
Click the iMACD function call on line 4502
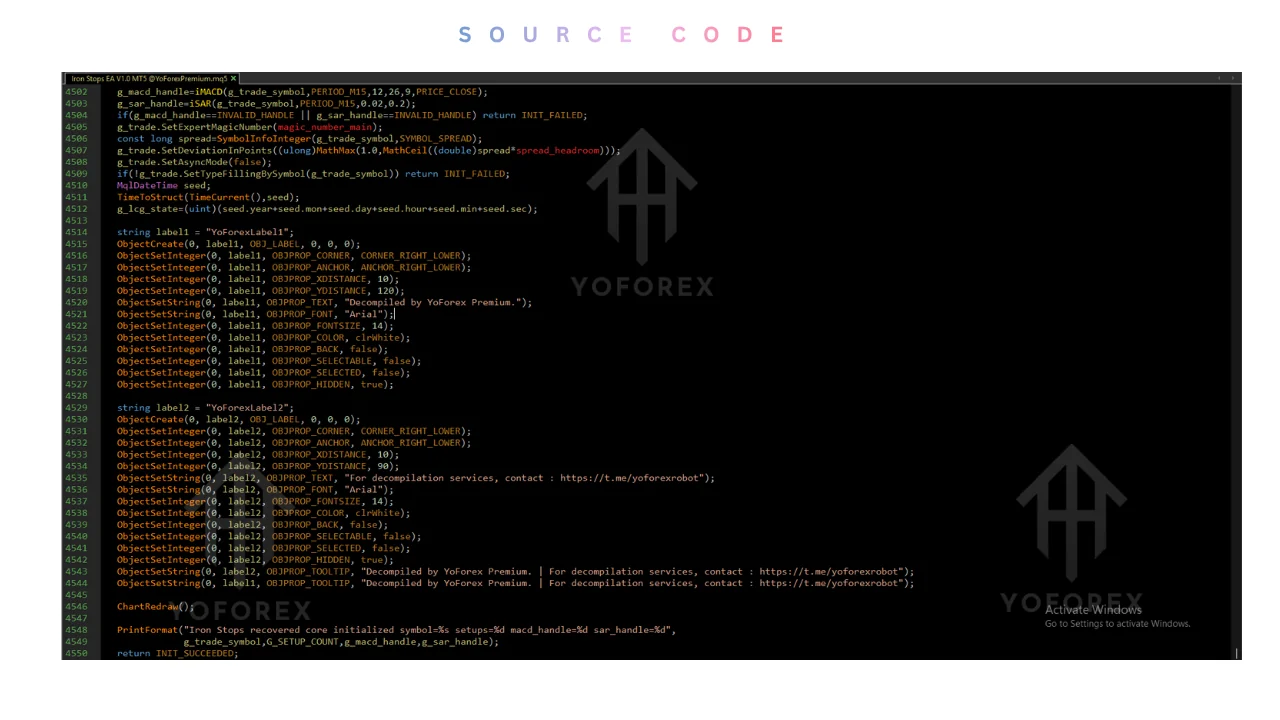tap(208, 92)
